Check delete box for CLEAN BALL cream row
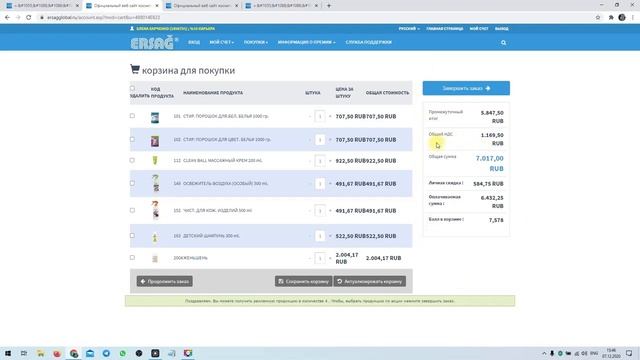The width and height of the screenshot is (640, 360). point(132,160)
